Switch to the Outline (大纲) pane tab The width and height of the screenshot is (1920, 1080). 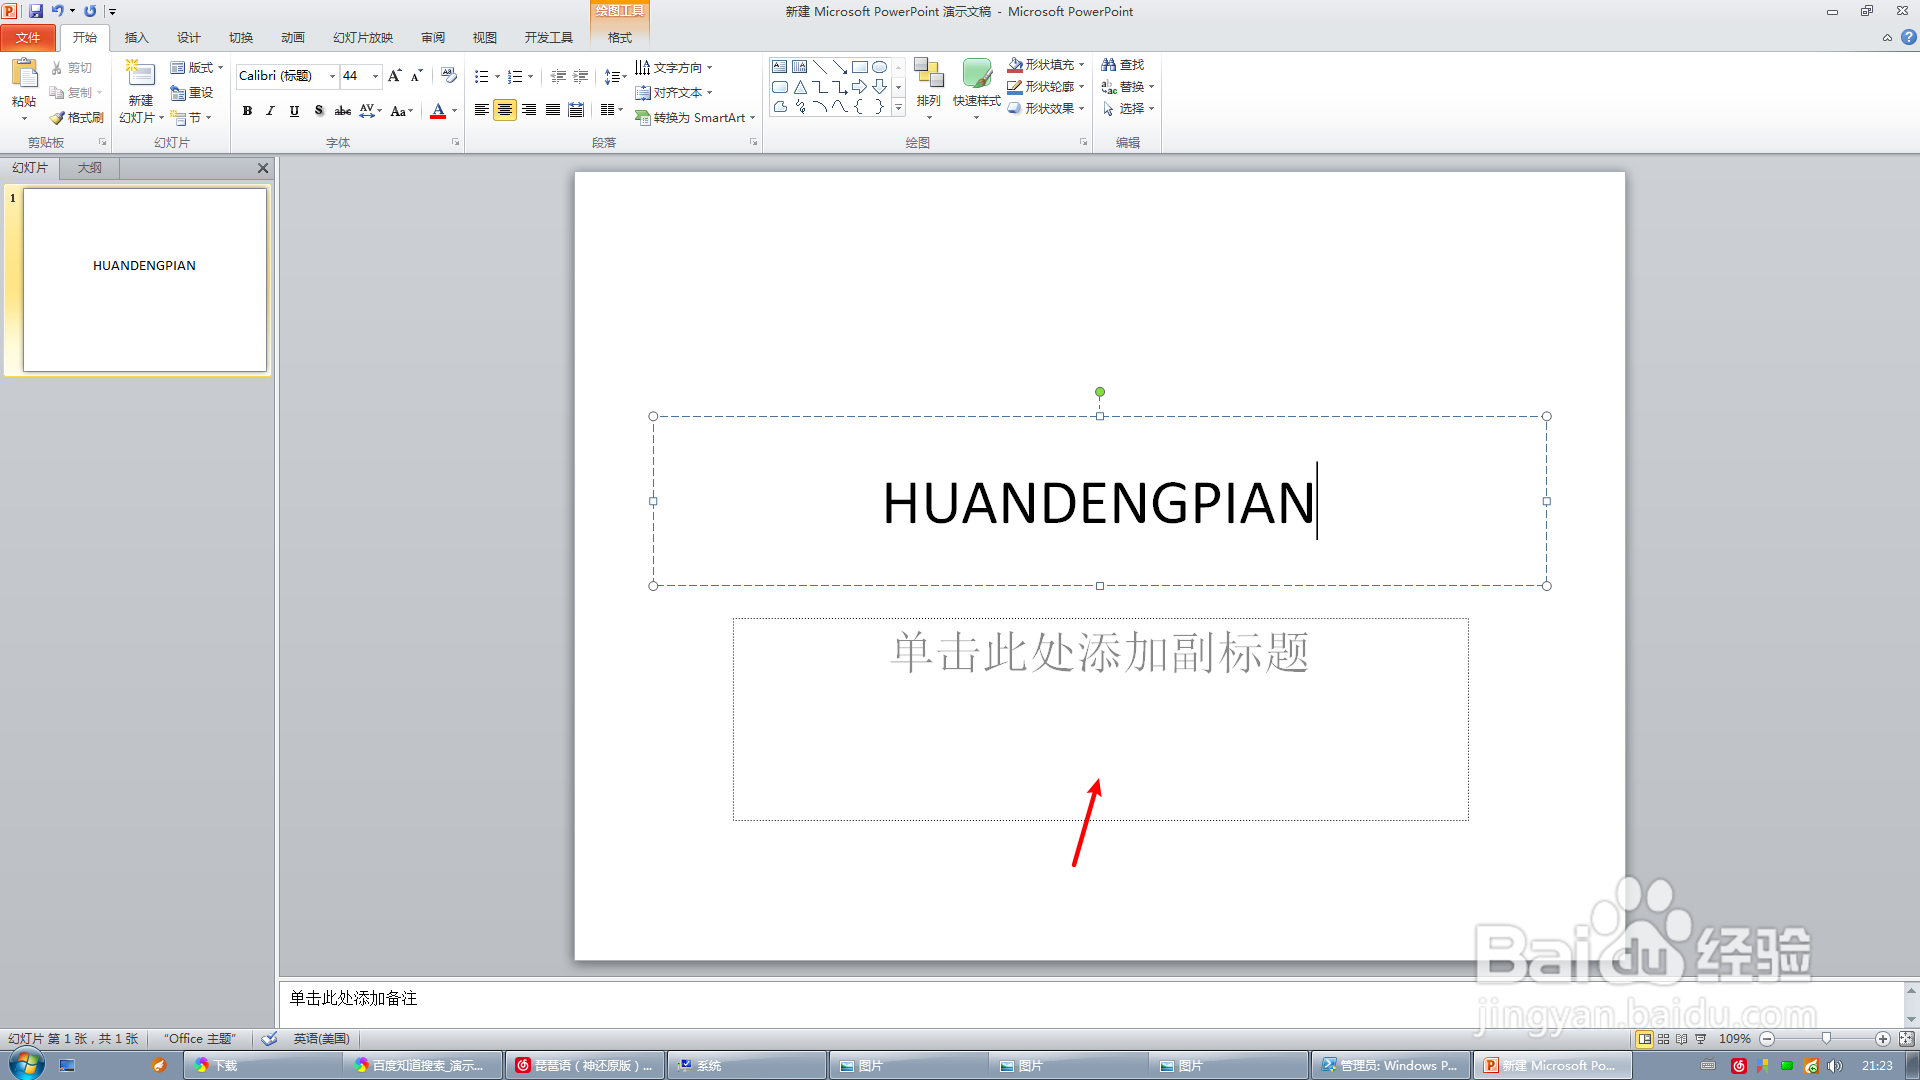coord(90,168)
